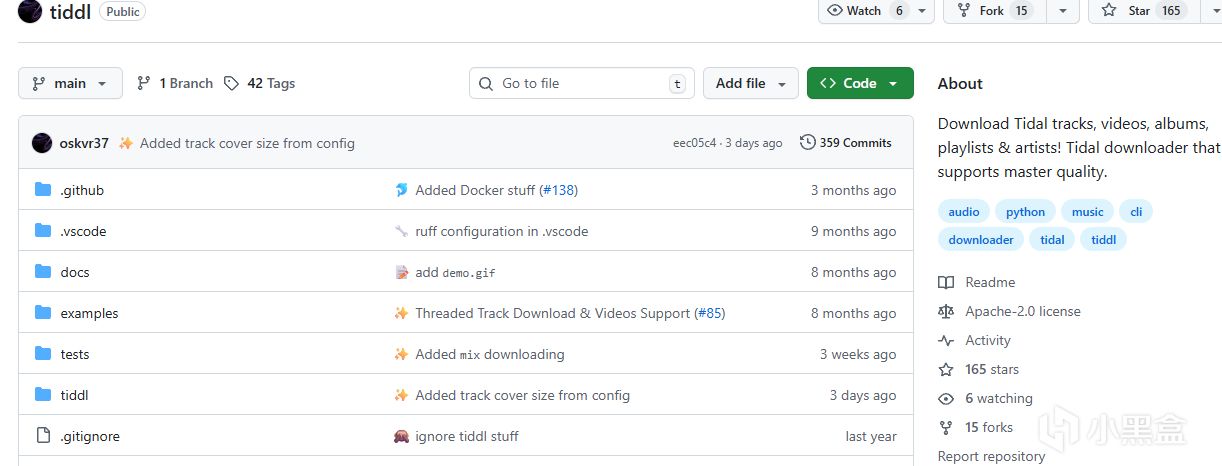Expand the Add file menu
Image resolution: width=1222 pixels, height=466 pixels.
coord(751,83)
